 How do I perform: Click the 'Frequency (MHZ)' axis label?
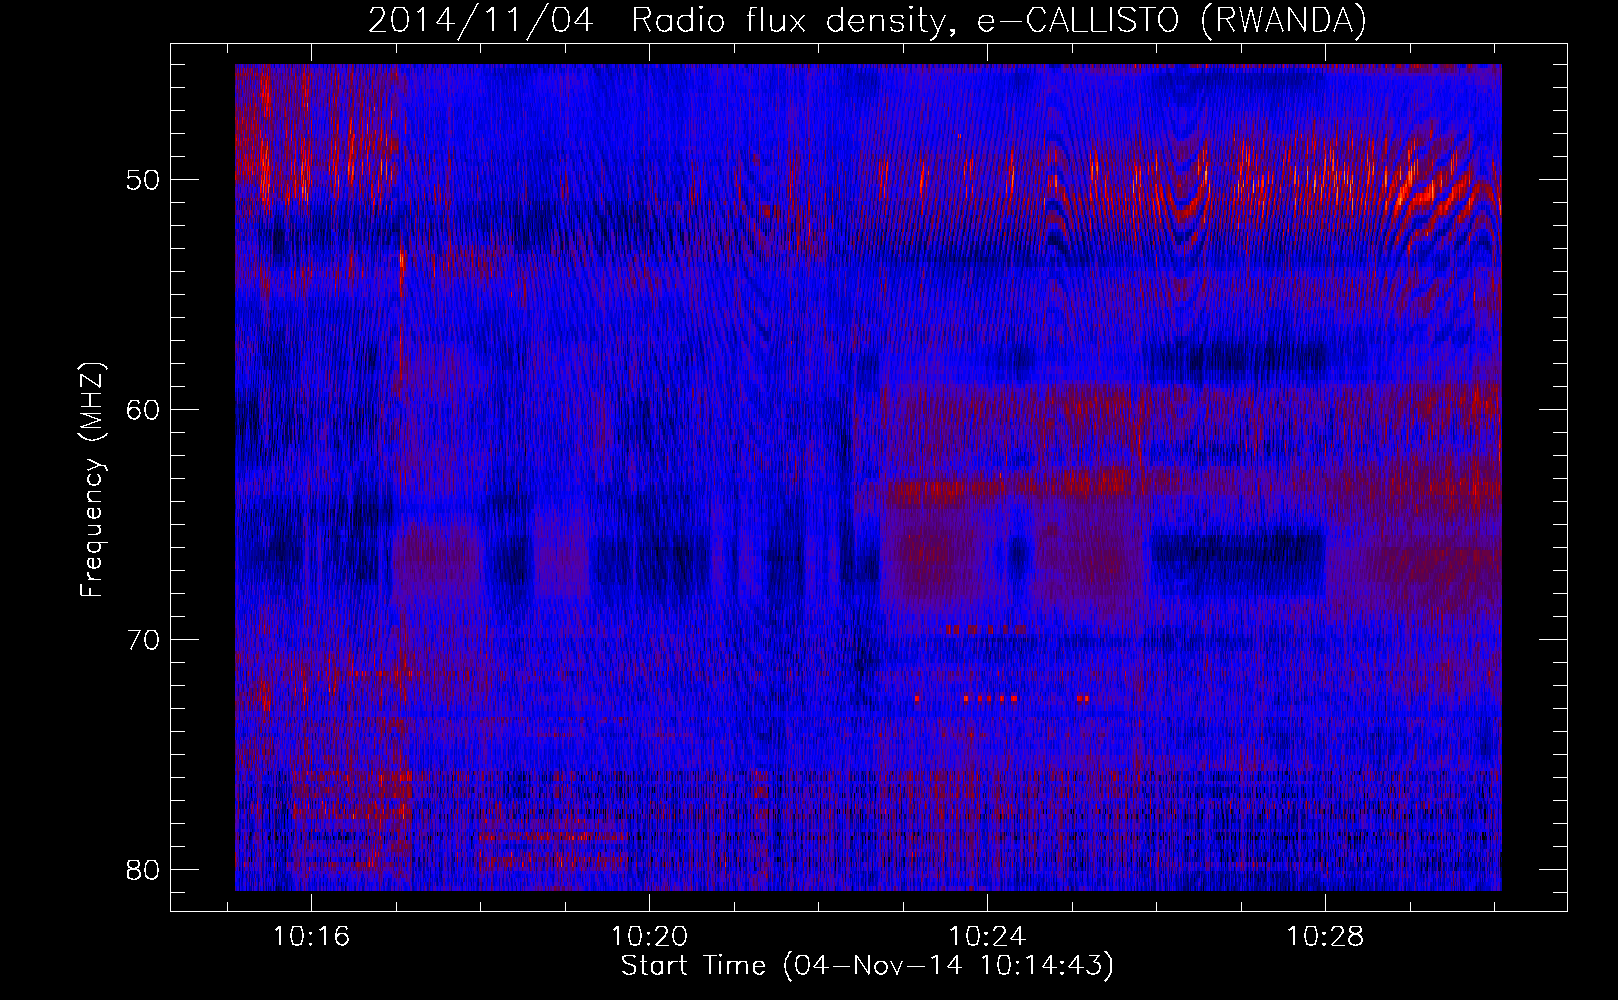coord(92,480)
